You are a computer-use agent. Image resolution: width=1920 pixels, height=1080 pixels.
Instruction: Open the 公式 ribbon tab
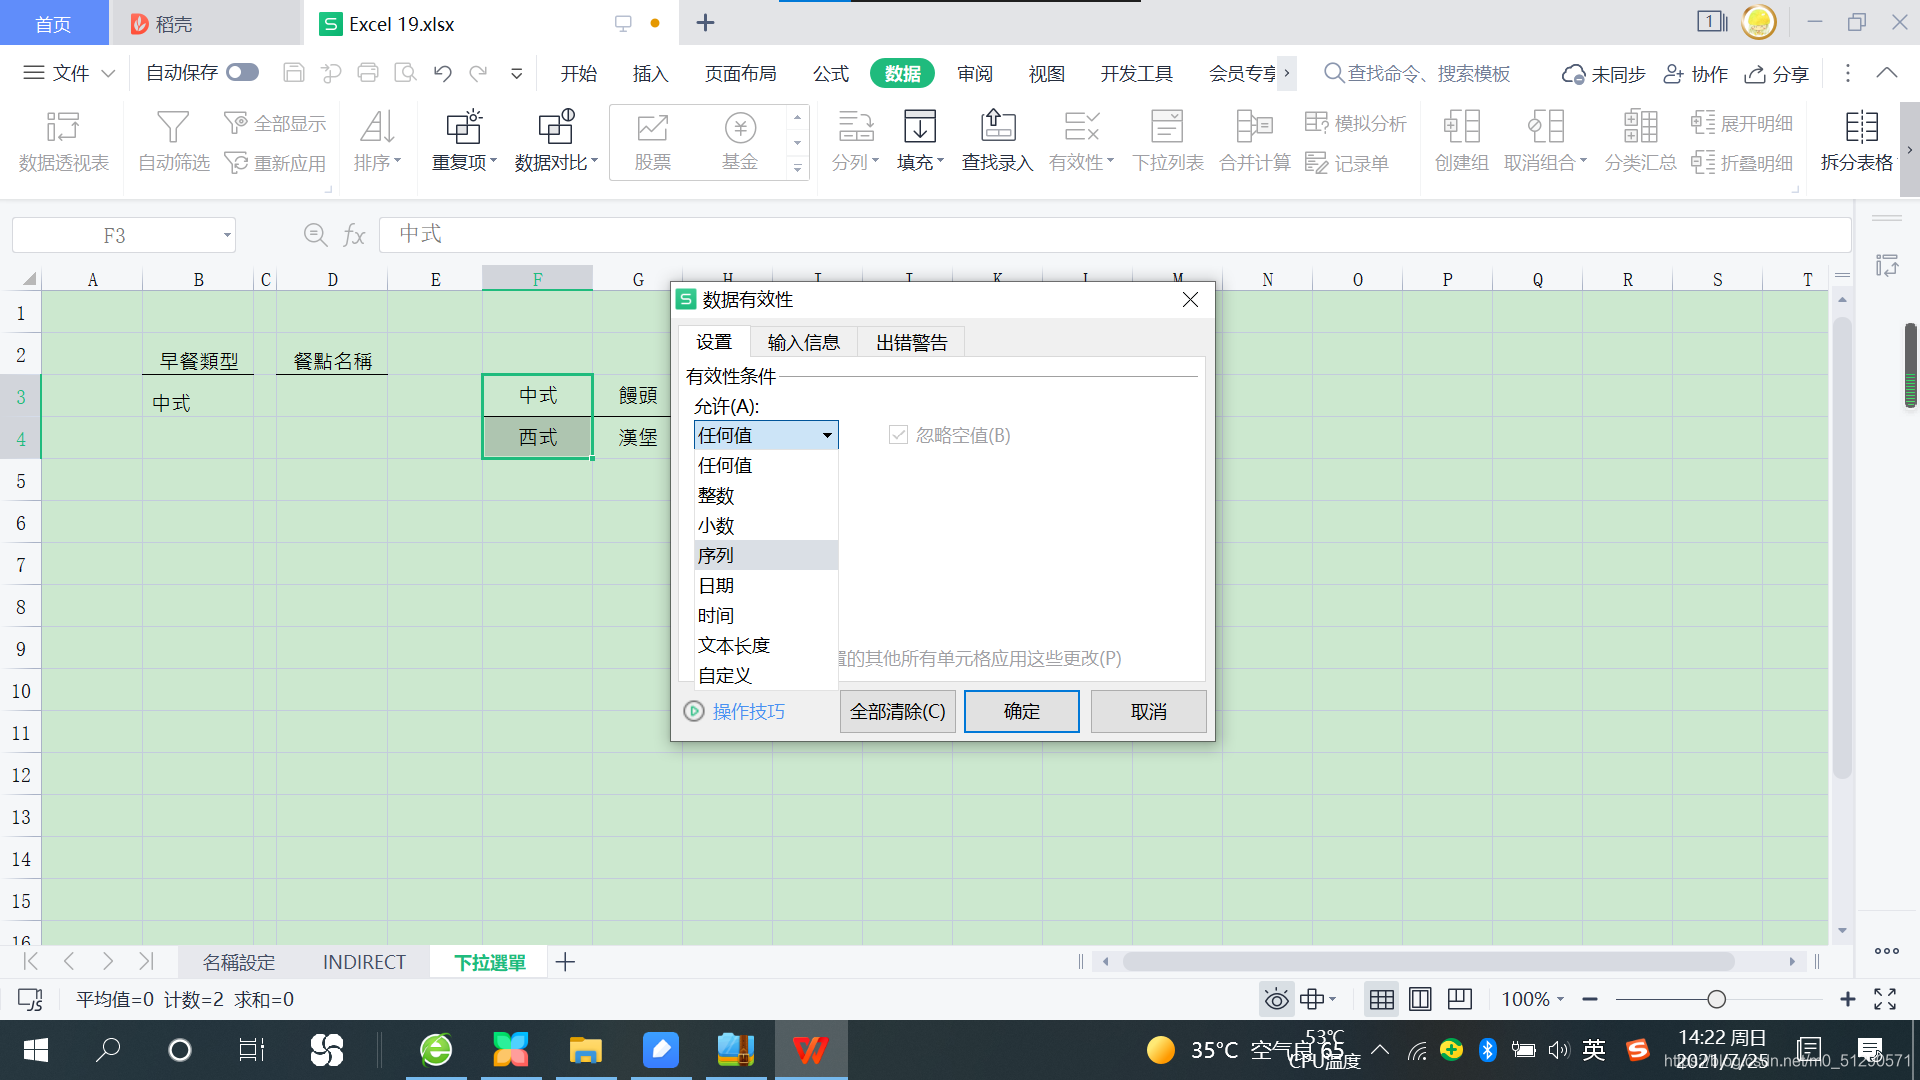pos(830,73)
